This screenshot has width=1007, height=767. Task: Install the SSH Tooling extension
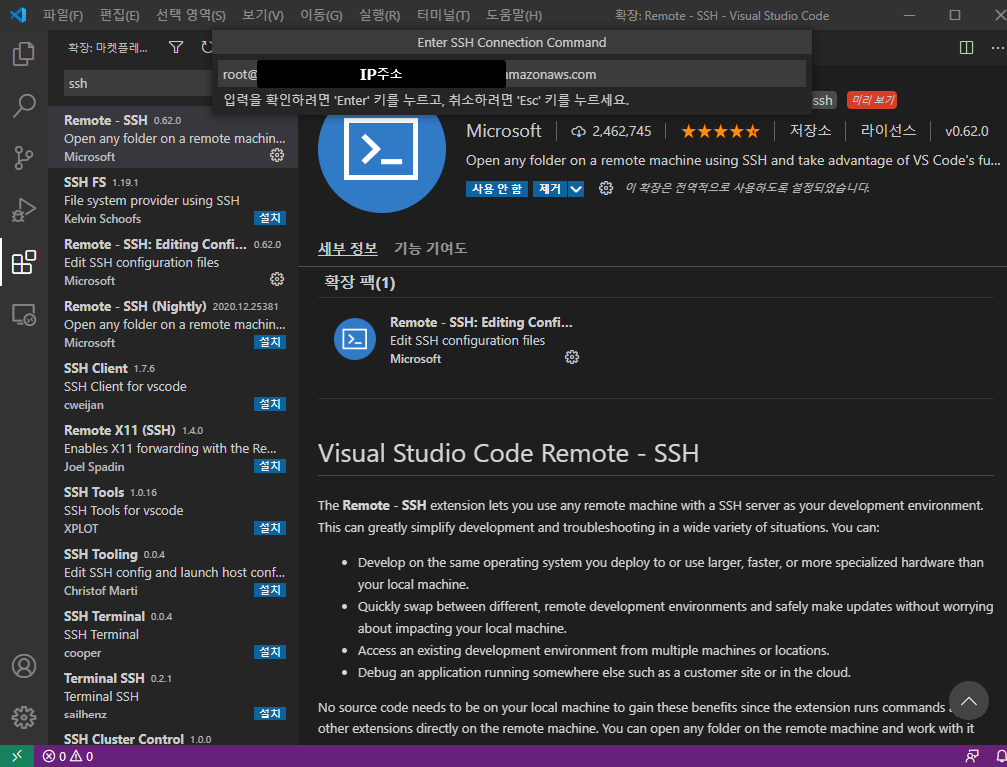[x=270, y=590]
